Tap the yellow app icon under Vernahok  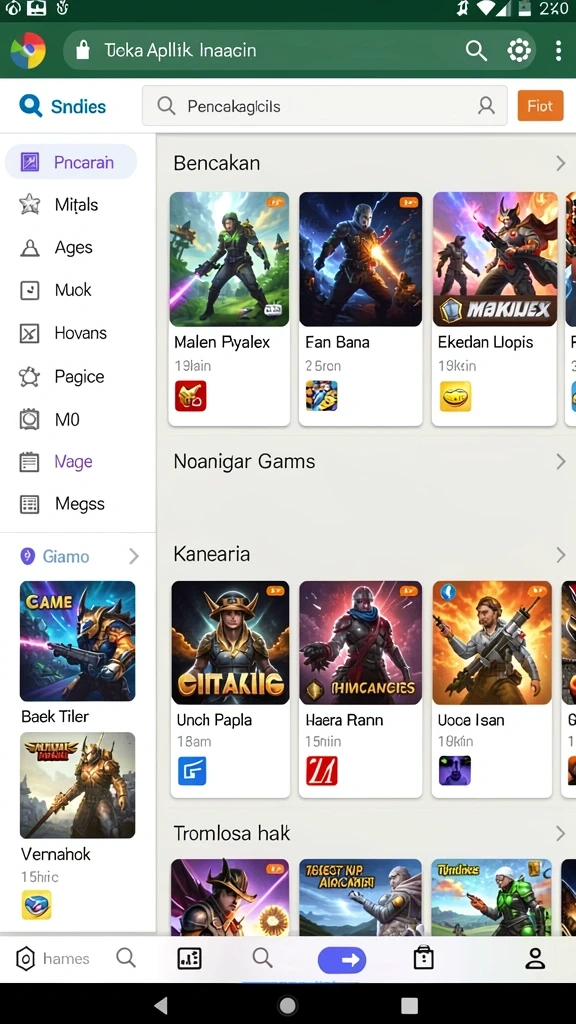[x=37, y=905]
